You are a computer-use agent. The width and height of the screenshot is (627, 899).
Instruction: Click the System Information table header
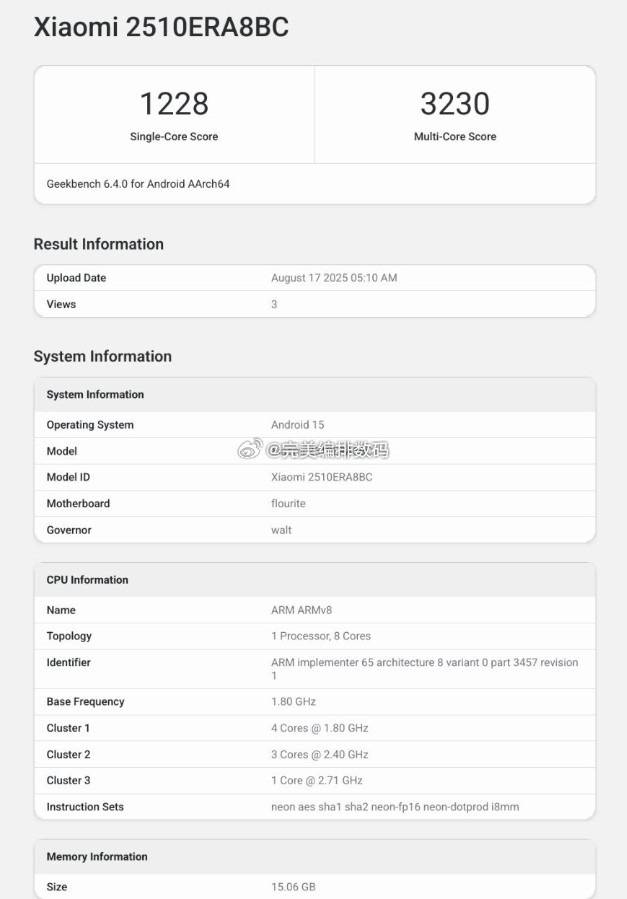point(95,394)
